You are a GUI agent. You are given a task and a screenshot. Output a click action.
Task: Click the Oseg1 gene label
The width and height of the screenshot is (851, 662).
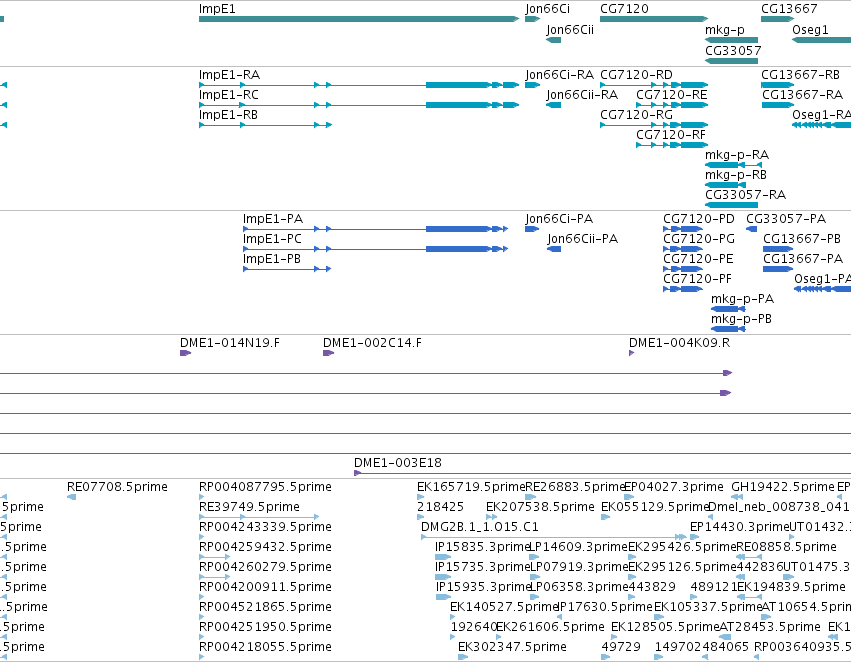(810, 30)
